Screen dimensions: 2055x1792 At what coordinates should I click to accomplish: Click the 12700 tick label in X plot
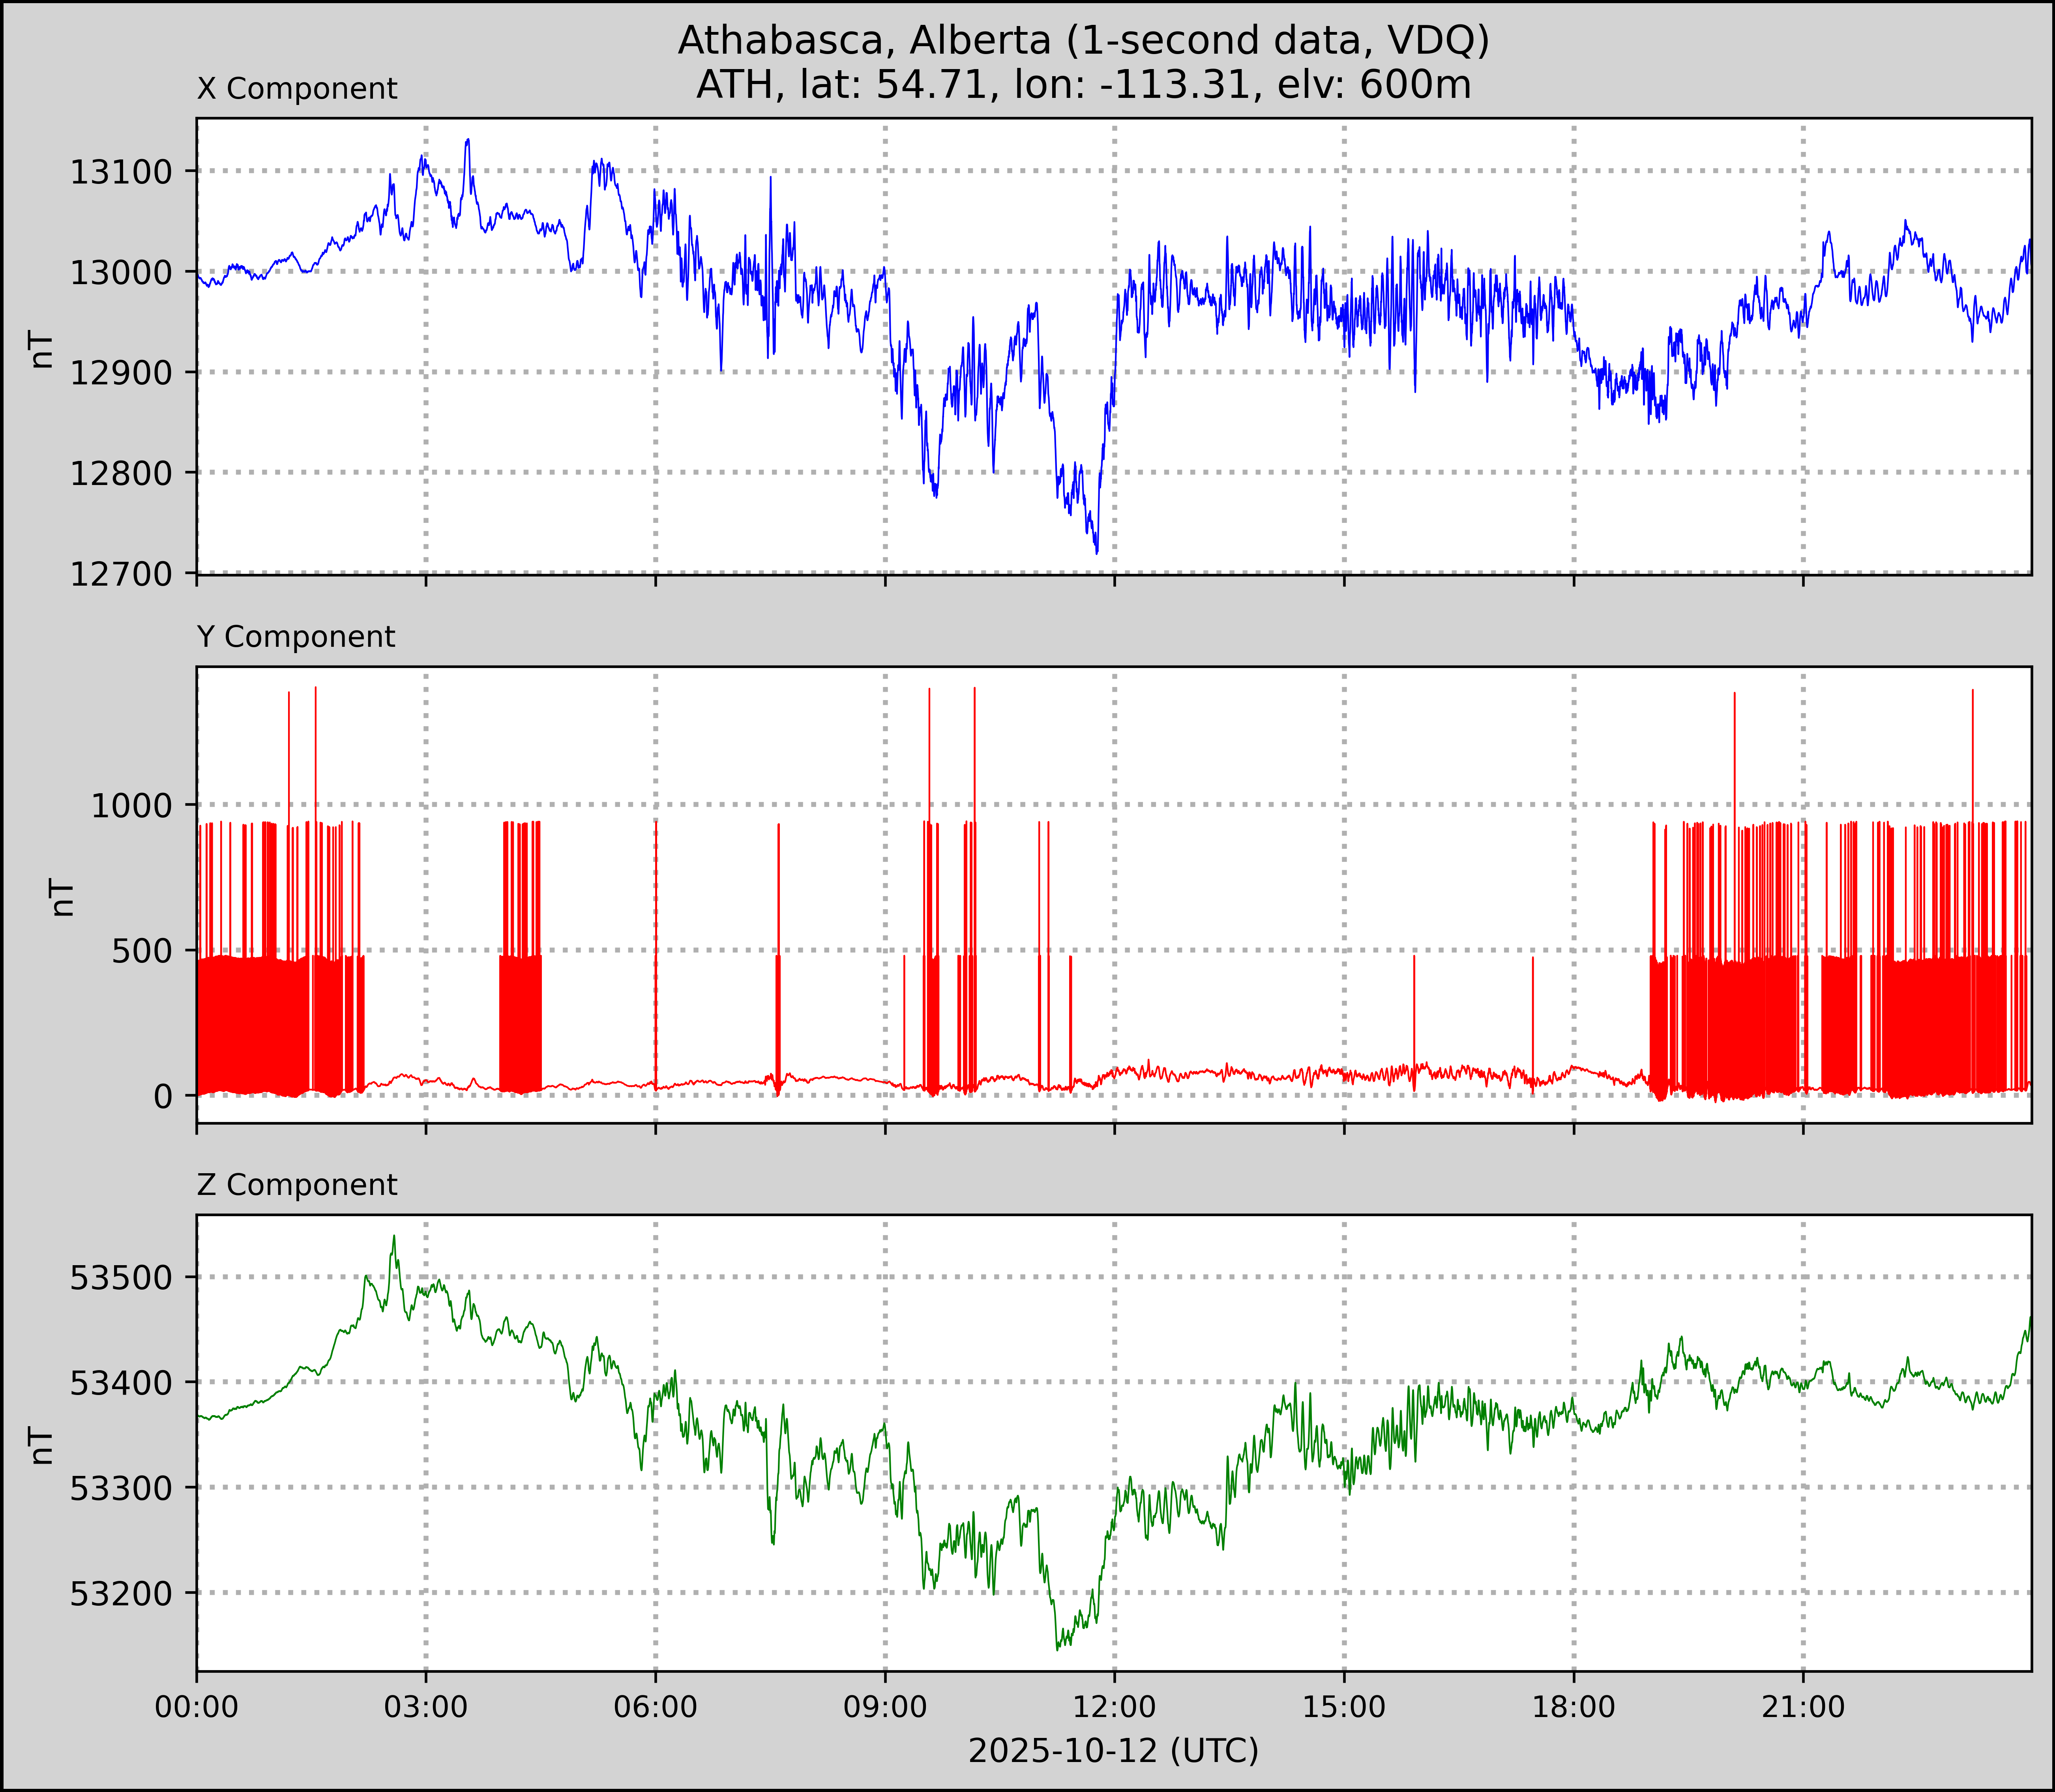120,575
